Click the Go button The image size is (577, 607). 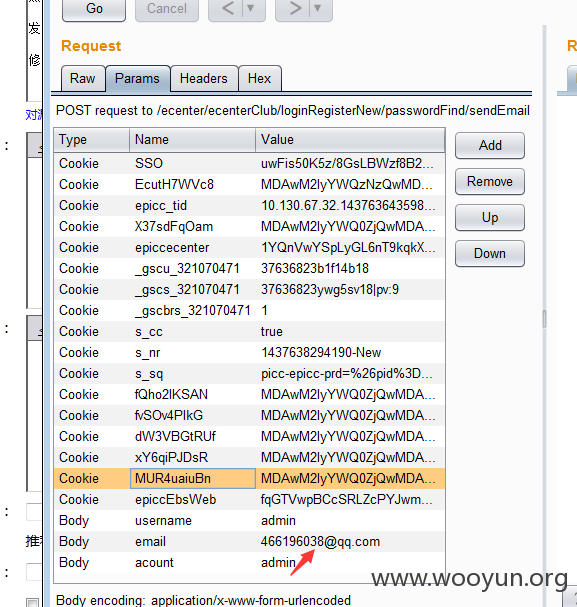point(94,9)
